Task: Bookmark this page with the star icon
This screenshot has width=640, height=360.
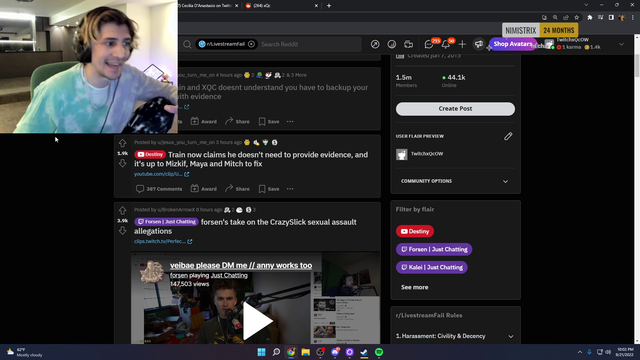Action: (576, 18)
